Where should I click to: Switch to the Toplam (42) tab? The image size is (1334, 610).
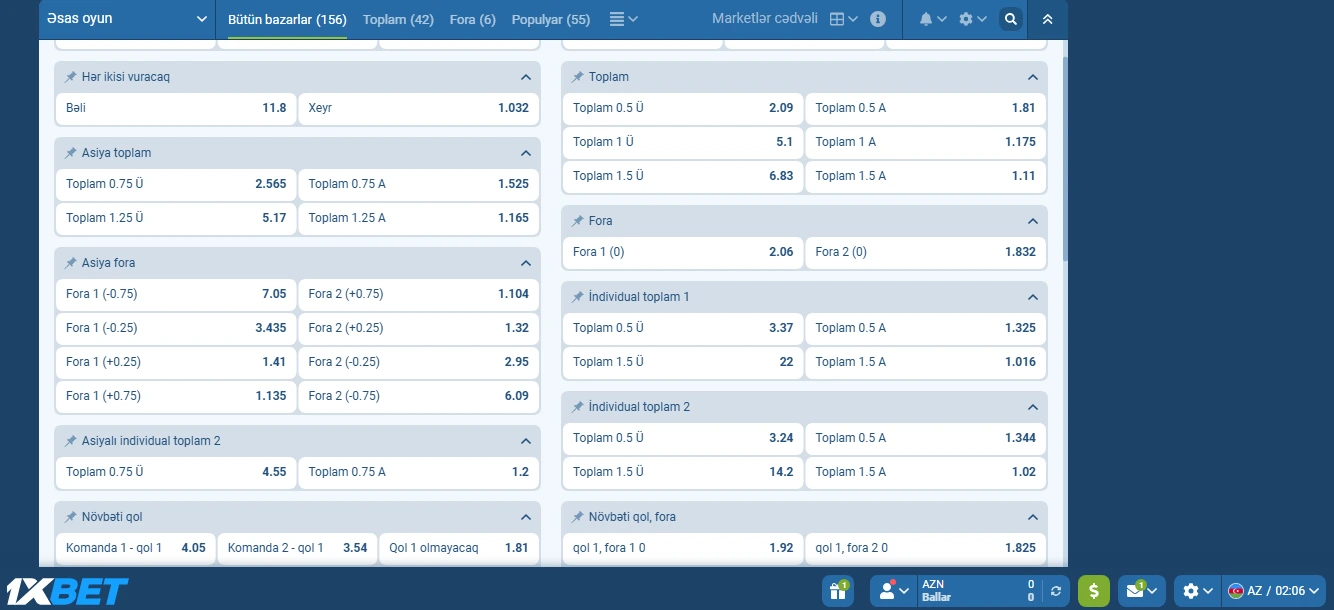[x=398, y=19]
